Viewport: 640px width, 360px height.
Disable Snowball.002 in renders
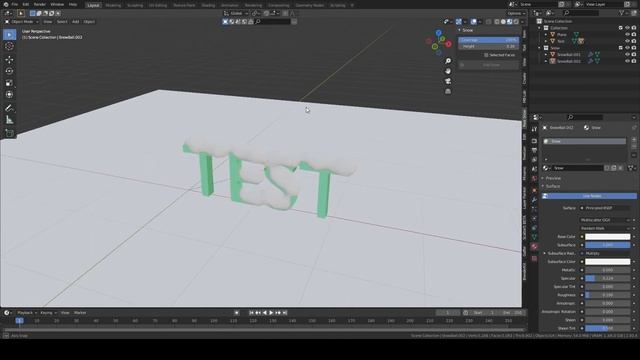pyautogui.click(x=634, y=61)
